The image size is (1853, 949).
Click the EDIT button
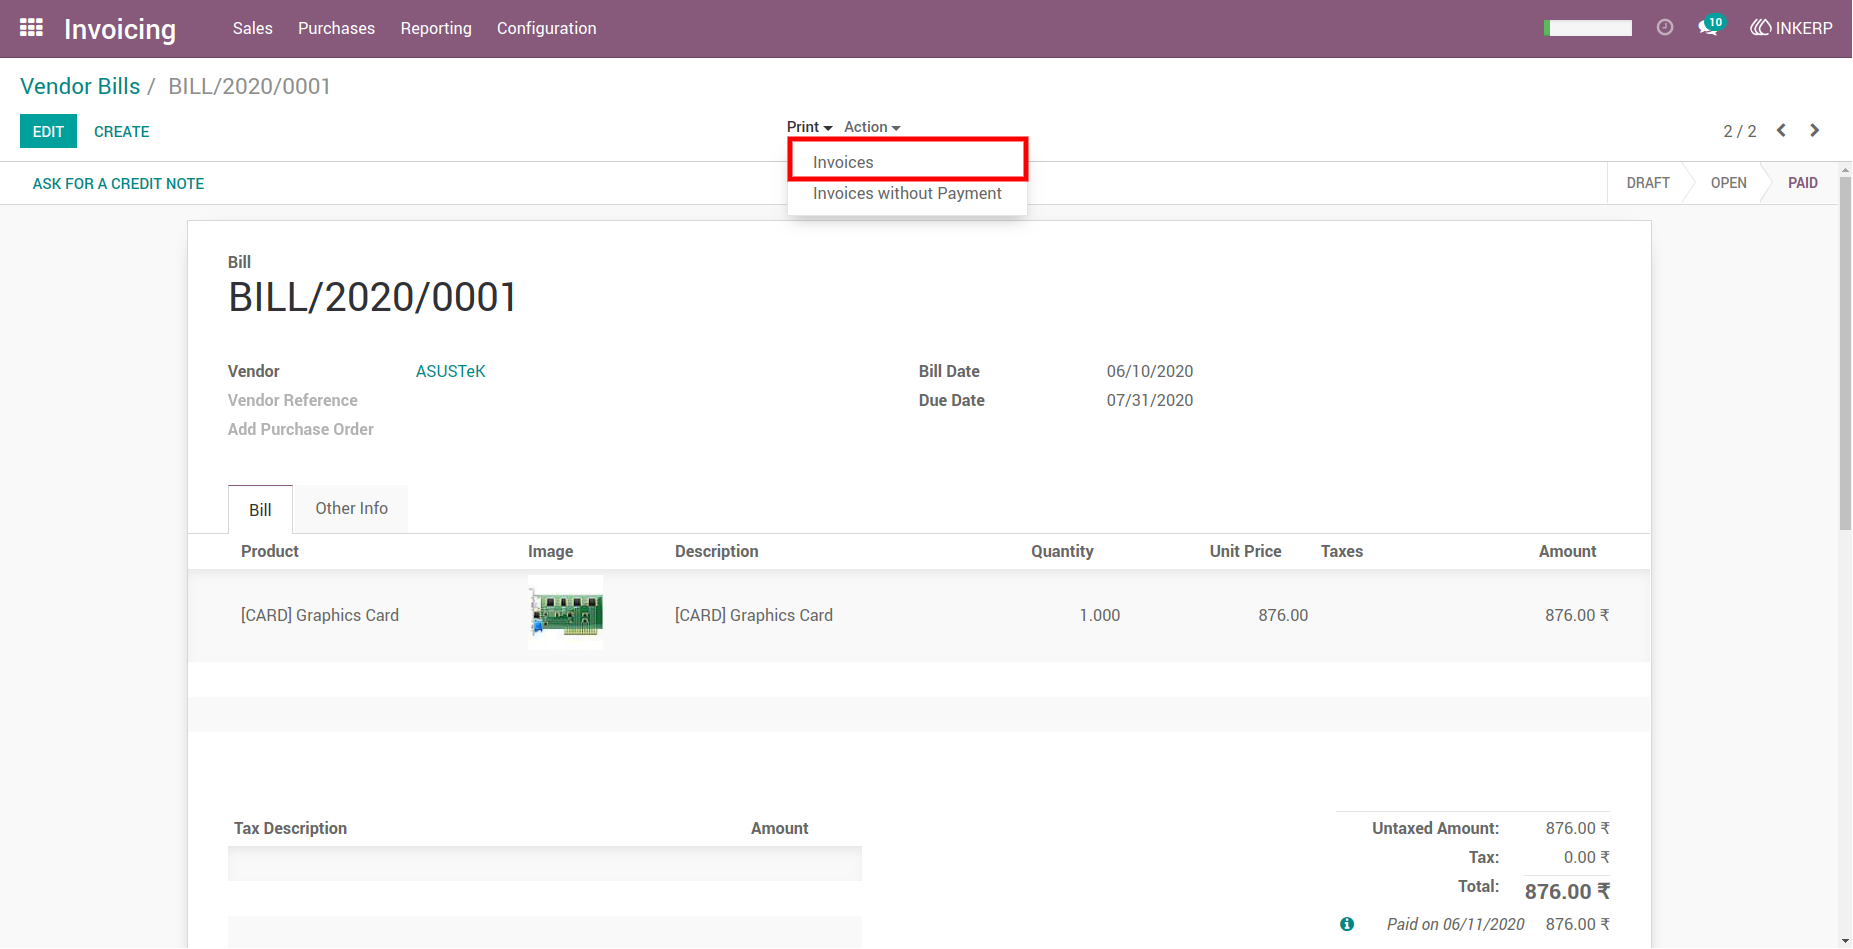[x=48, y=131]
